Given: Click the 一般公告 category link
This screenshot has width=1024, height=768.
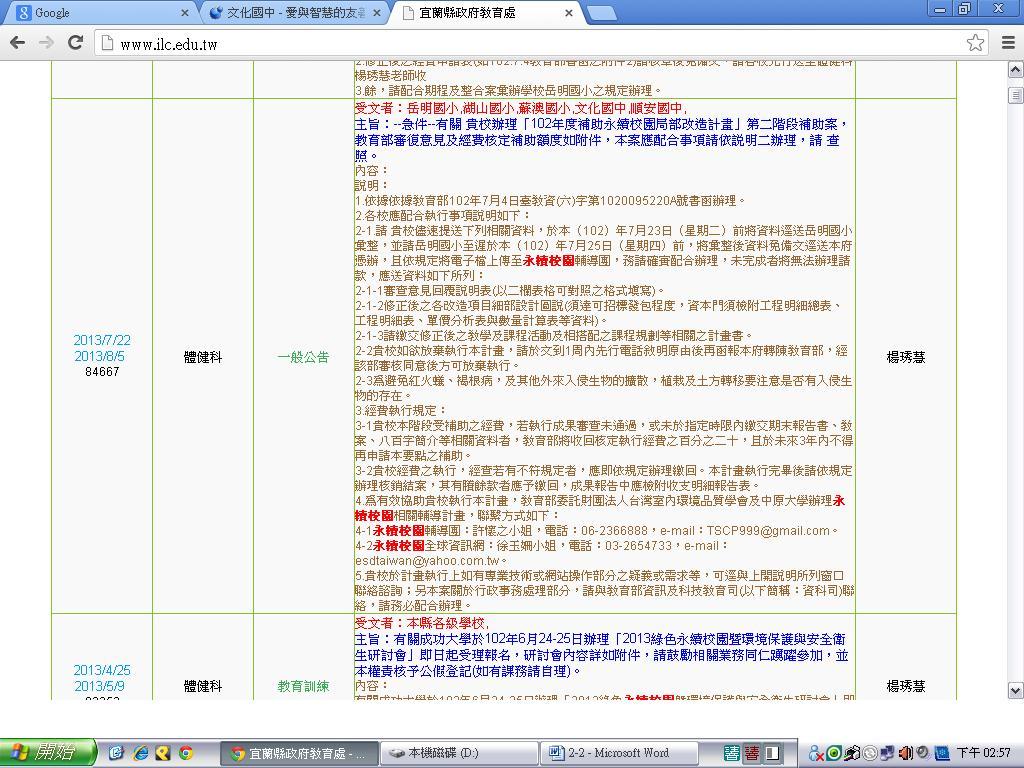Looking at the screenshot, I should (x=303, y=357).
